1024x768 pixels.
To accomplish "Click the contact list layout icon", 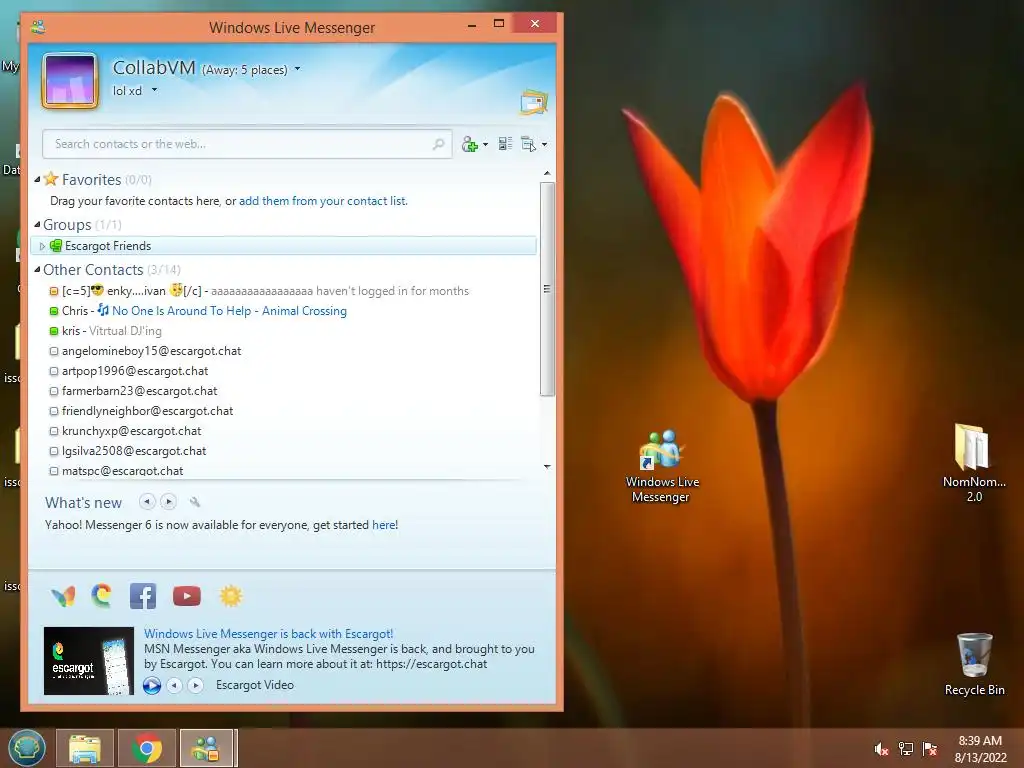I will pyautogui.click(x=505, y=144).
